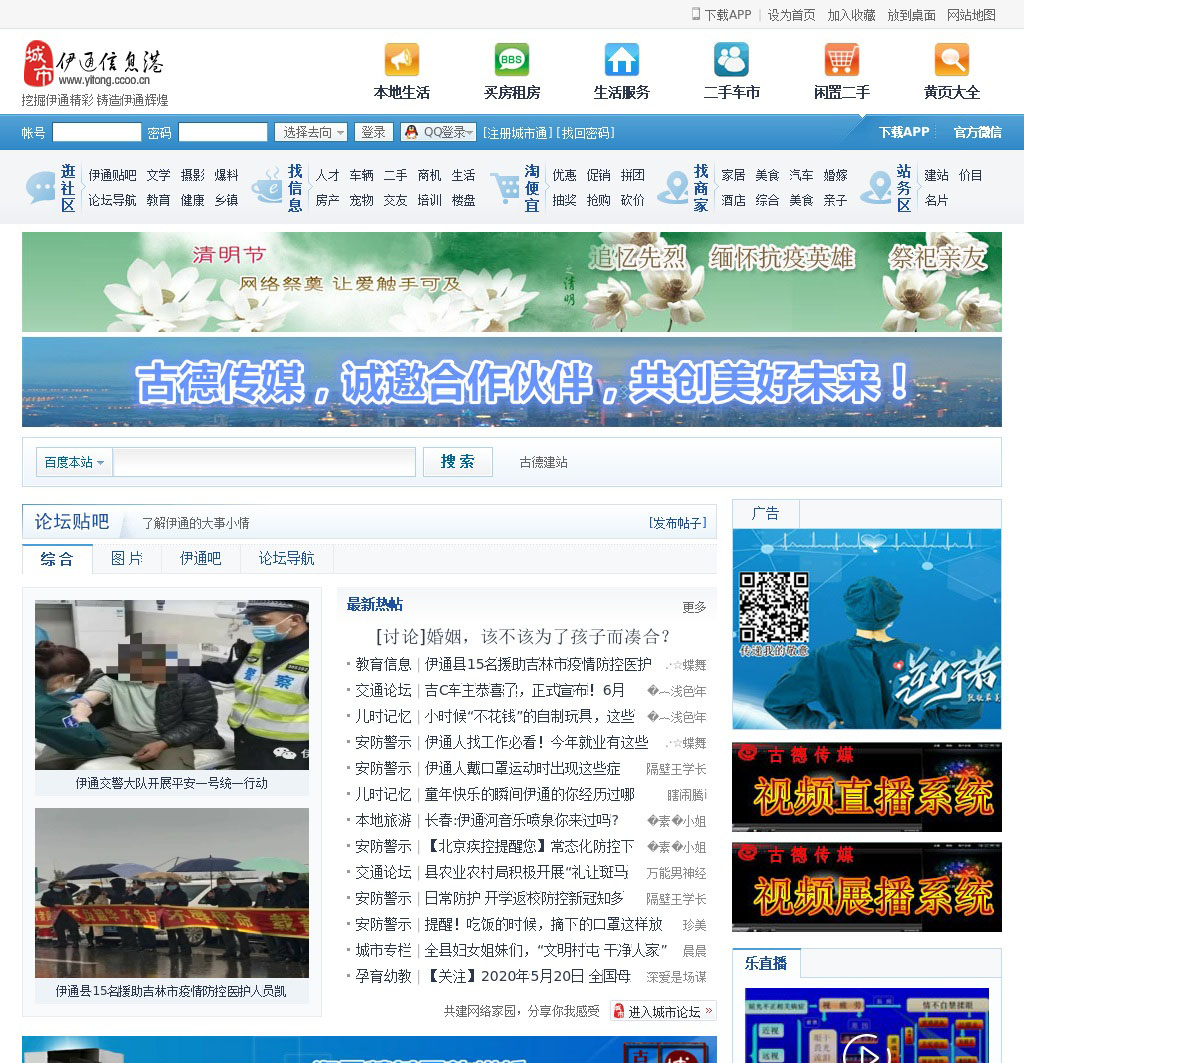The height and width of the screenshot is (1063, 1200).
Task: Click the 密码 input field
Action: 223,132
